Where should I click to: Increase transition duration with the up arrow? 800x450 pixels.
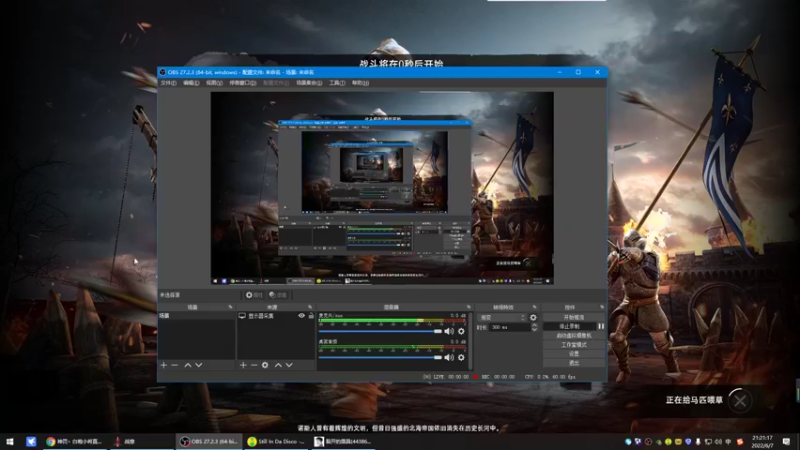[534, 325]
